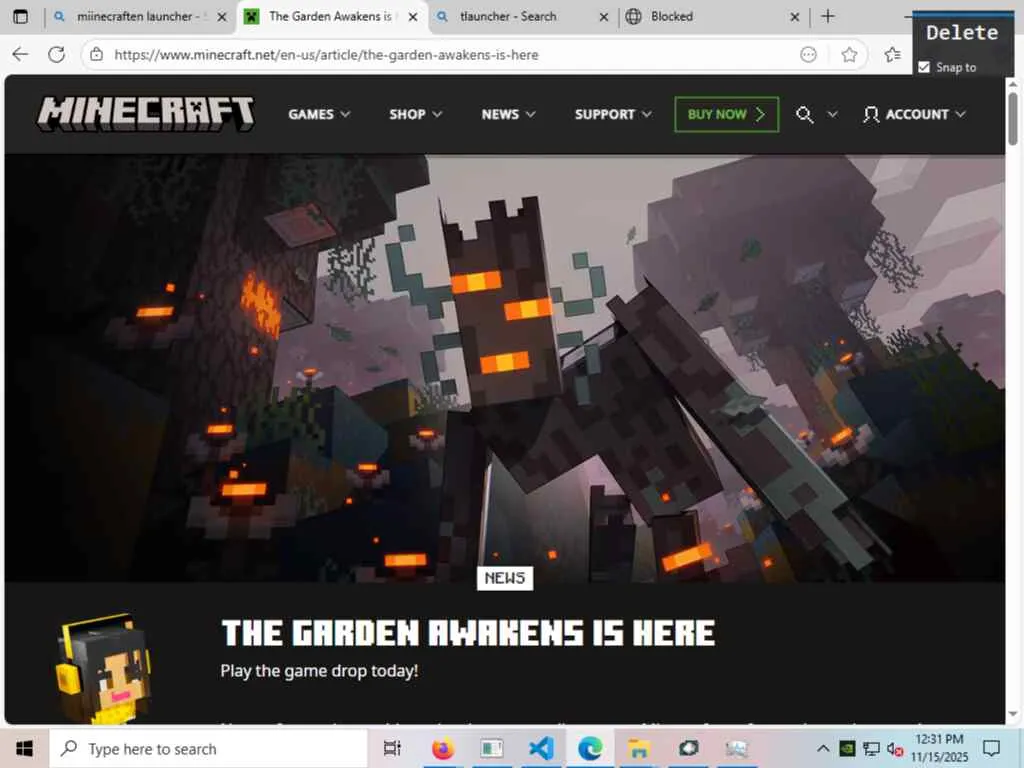Expand the chevron next to search
Viewport: 1024px width, 768px height.
tap(832, 115)
